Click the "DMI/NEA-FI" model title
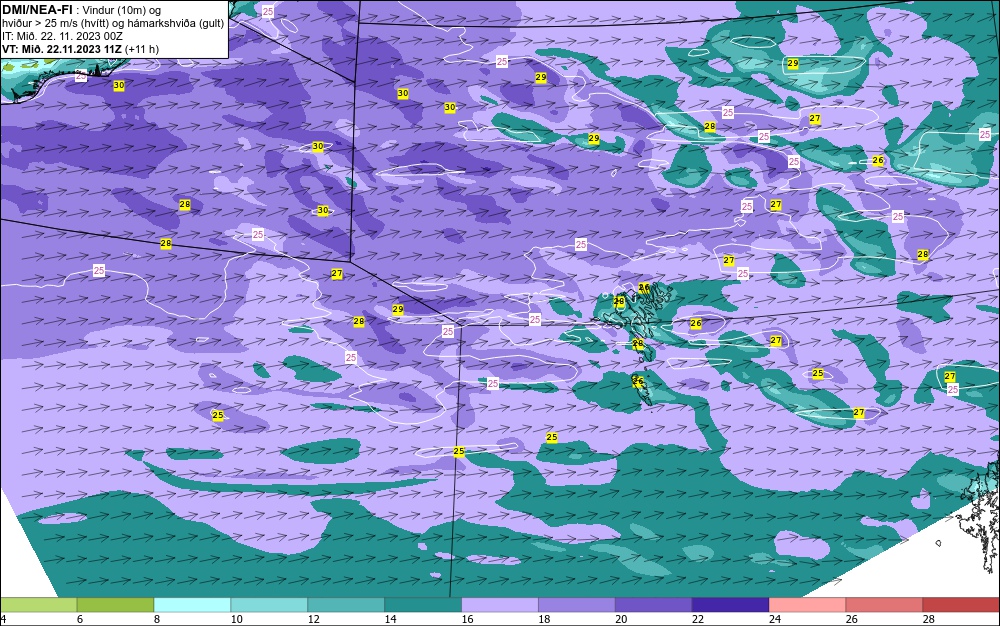Viewport: 1000px width, 626px height. [38, 9]
